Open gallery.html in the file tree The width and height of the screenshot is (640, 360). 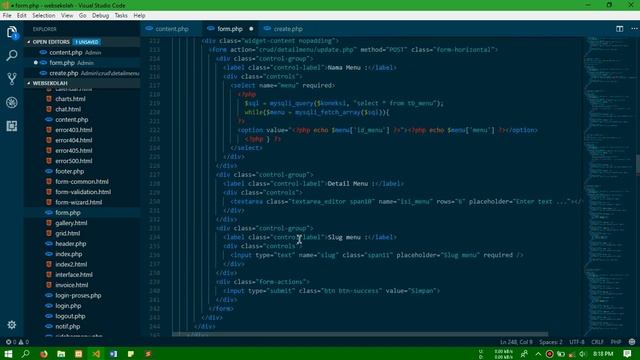[x=71, y=223]
